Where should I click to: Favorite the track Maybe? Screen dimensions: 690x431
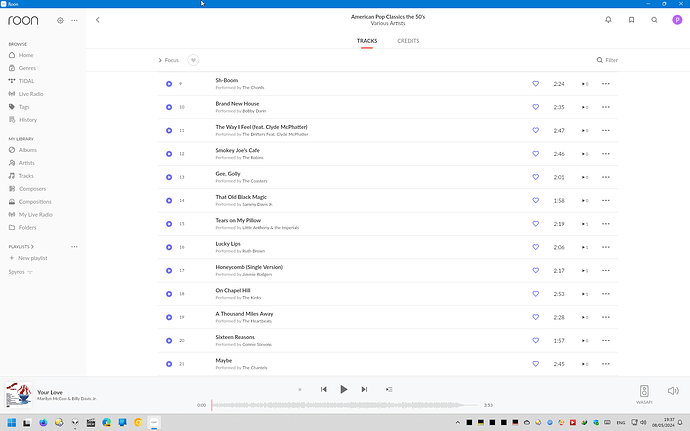tap(536, 364)
